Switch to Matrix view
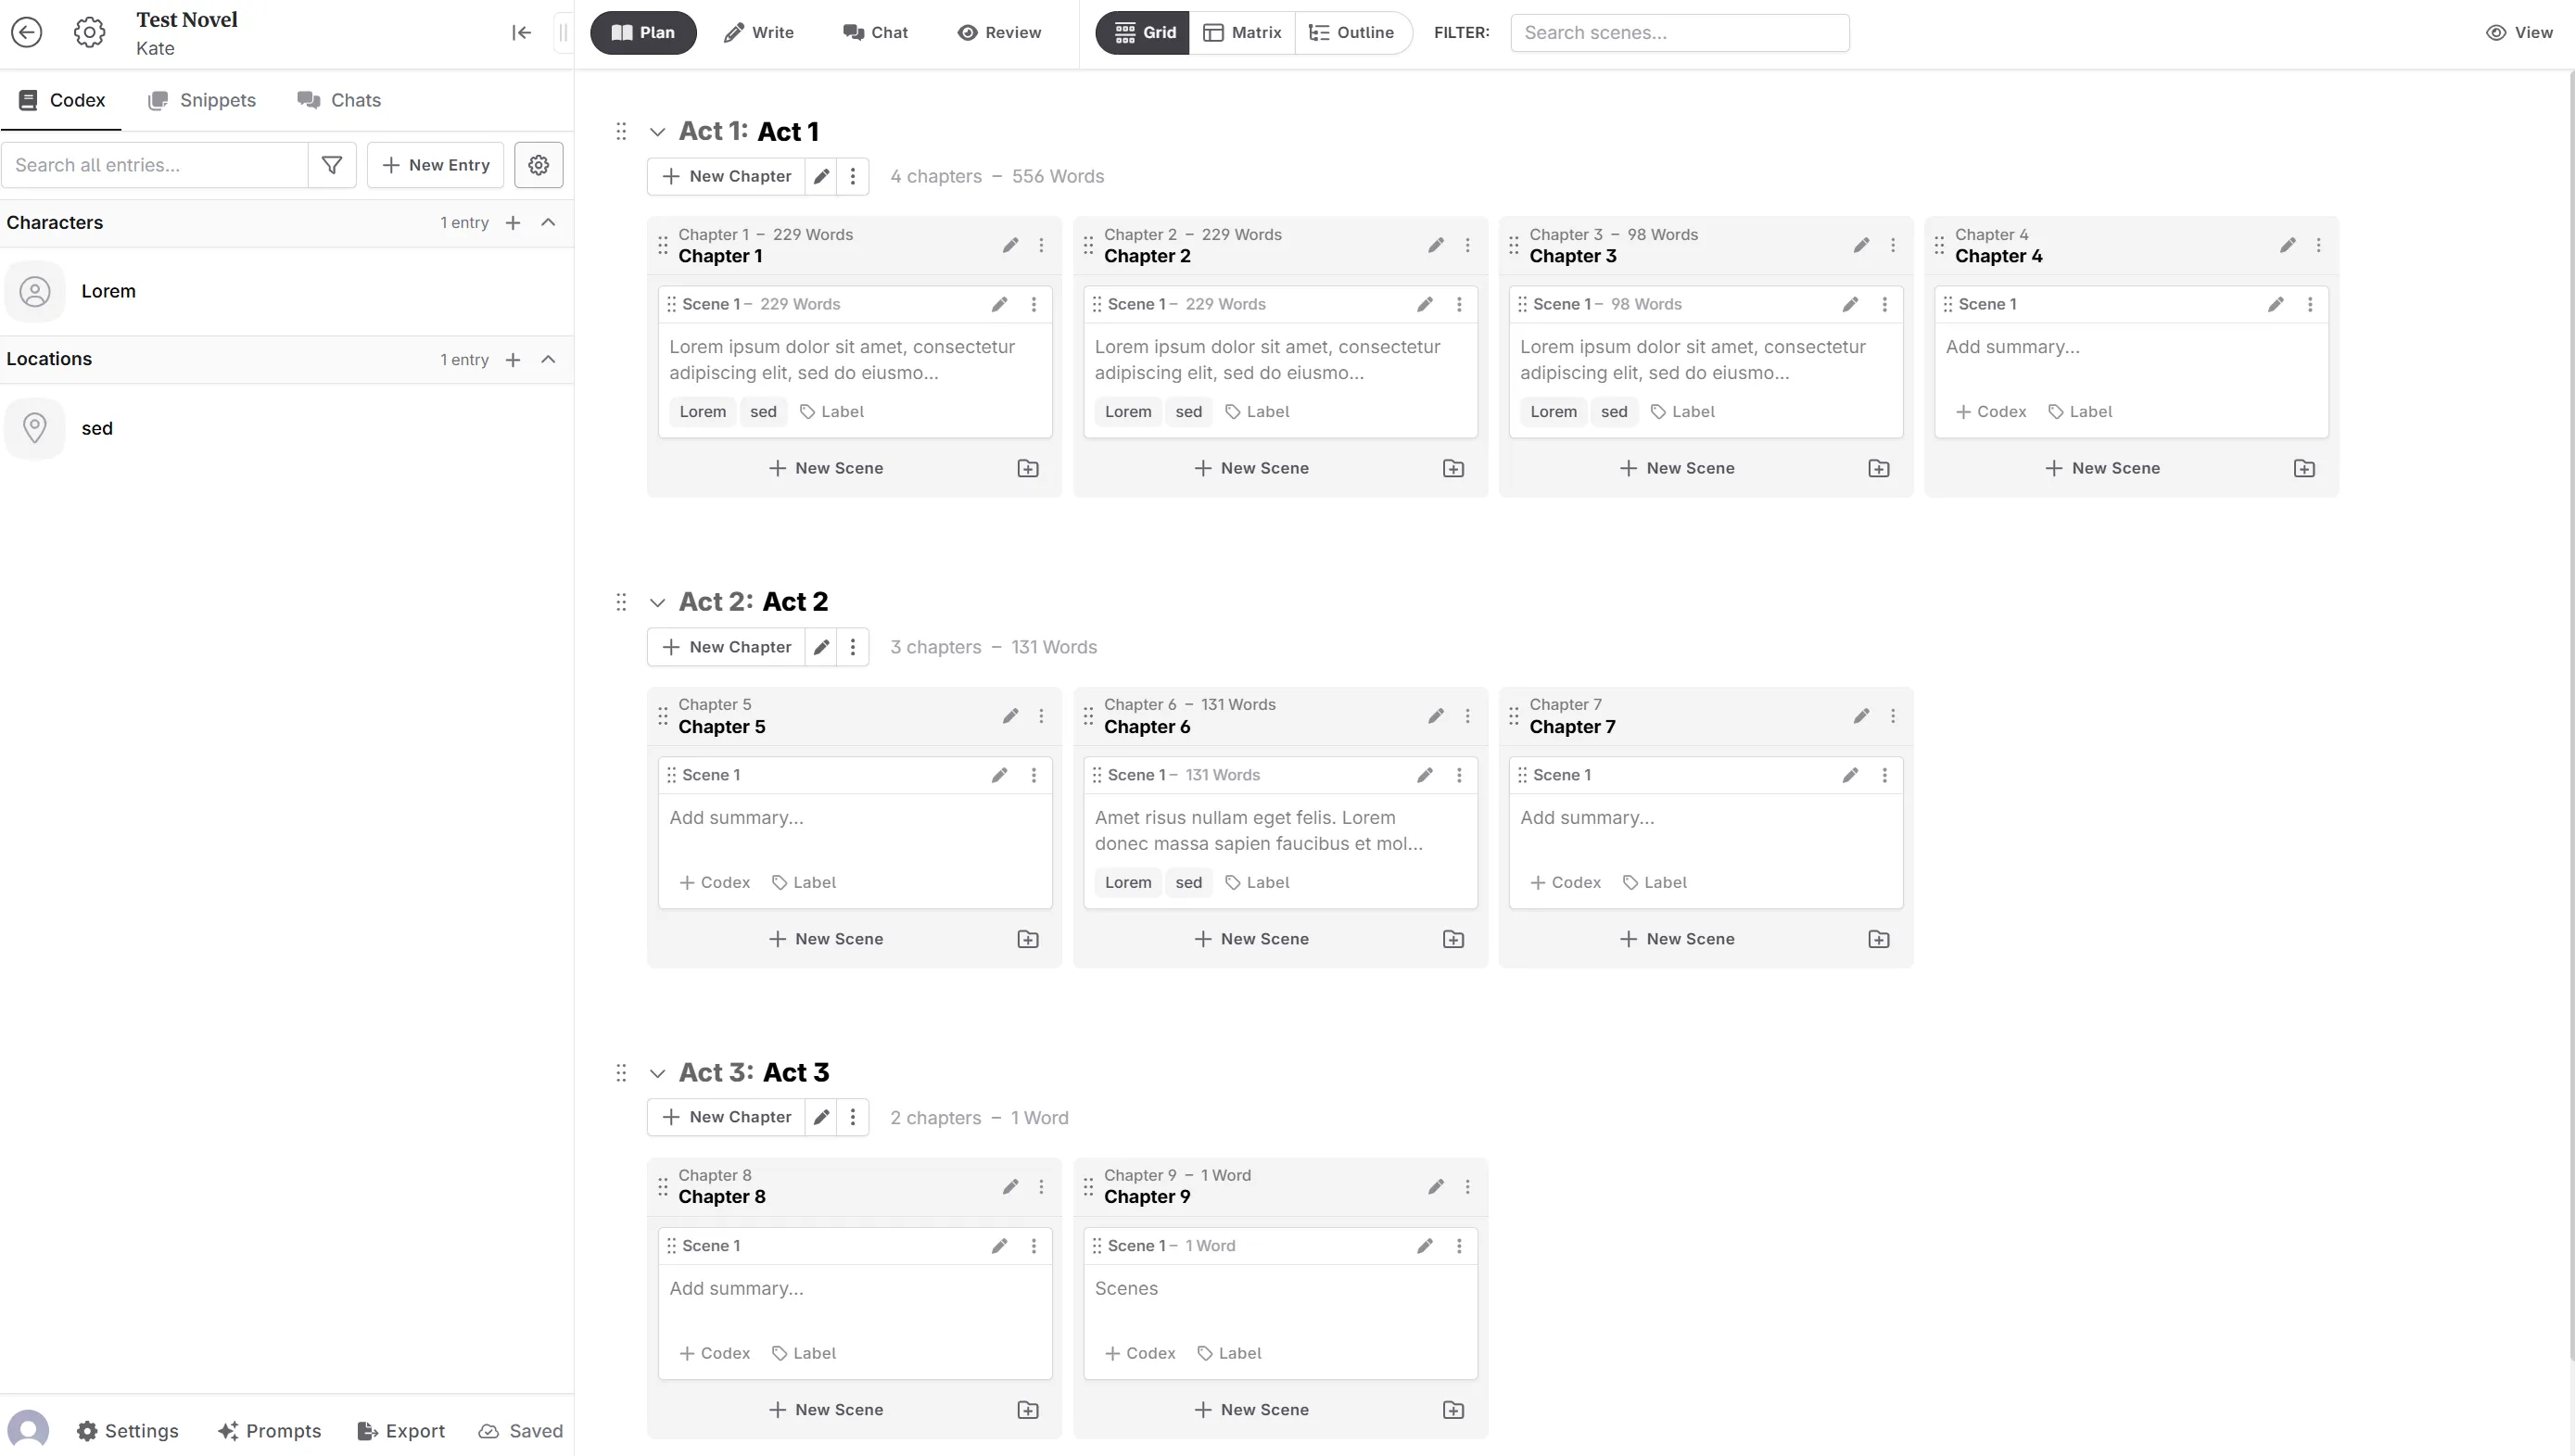This screenshot has height=1456, width=2575. tap(1242, 32)
